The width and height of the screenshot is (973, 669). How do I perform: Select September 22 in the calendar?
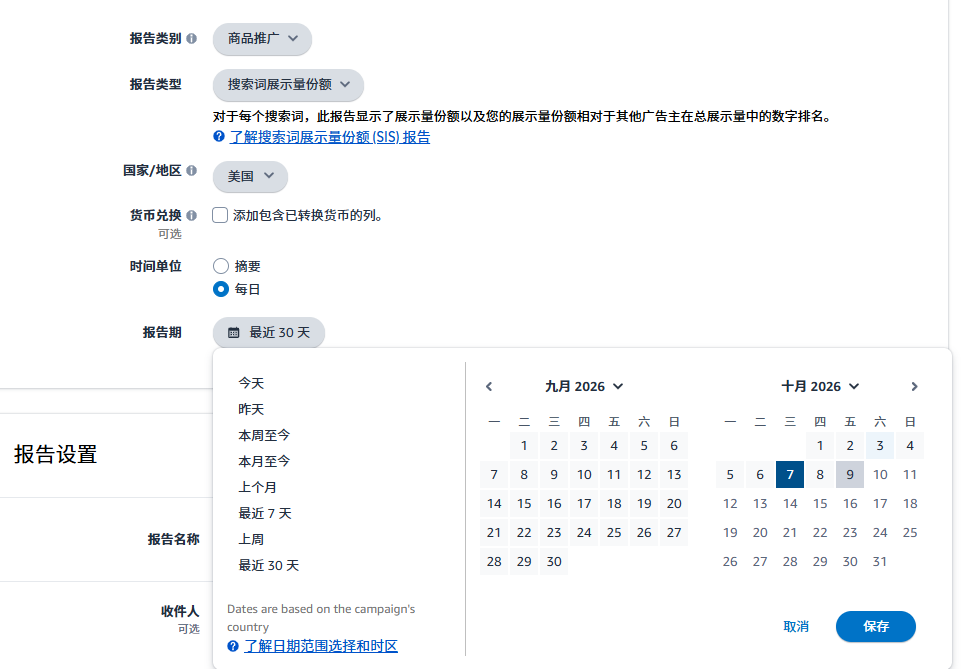pos(524,532)
